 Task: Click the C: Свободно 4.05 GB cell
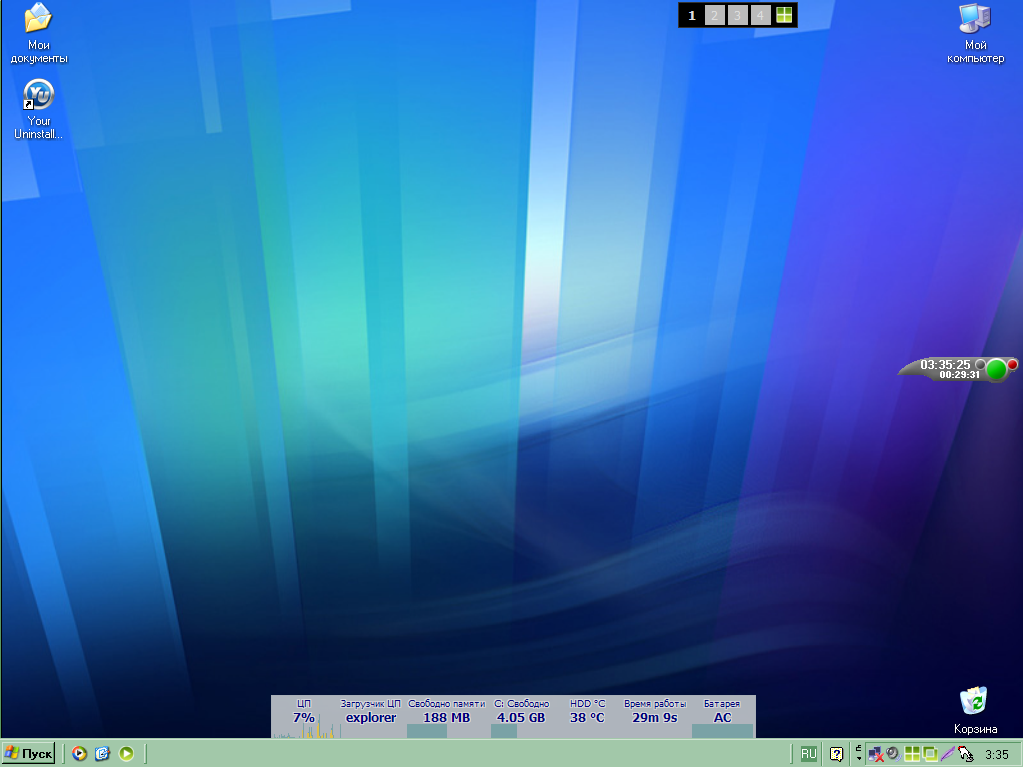pos(521,717)
